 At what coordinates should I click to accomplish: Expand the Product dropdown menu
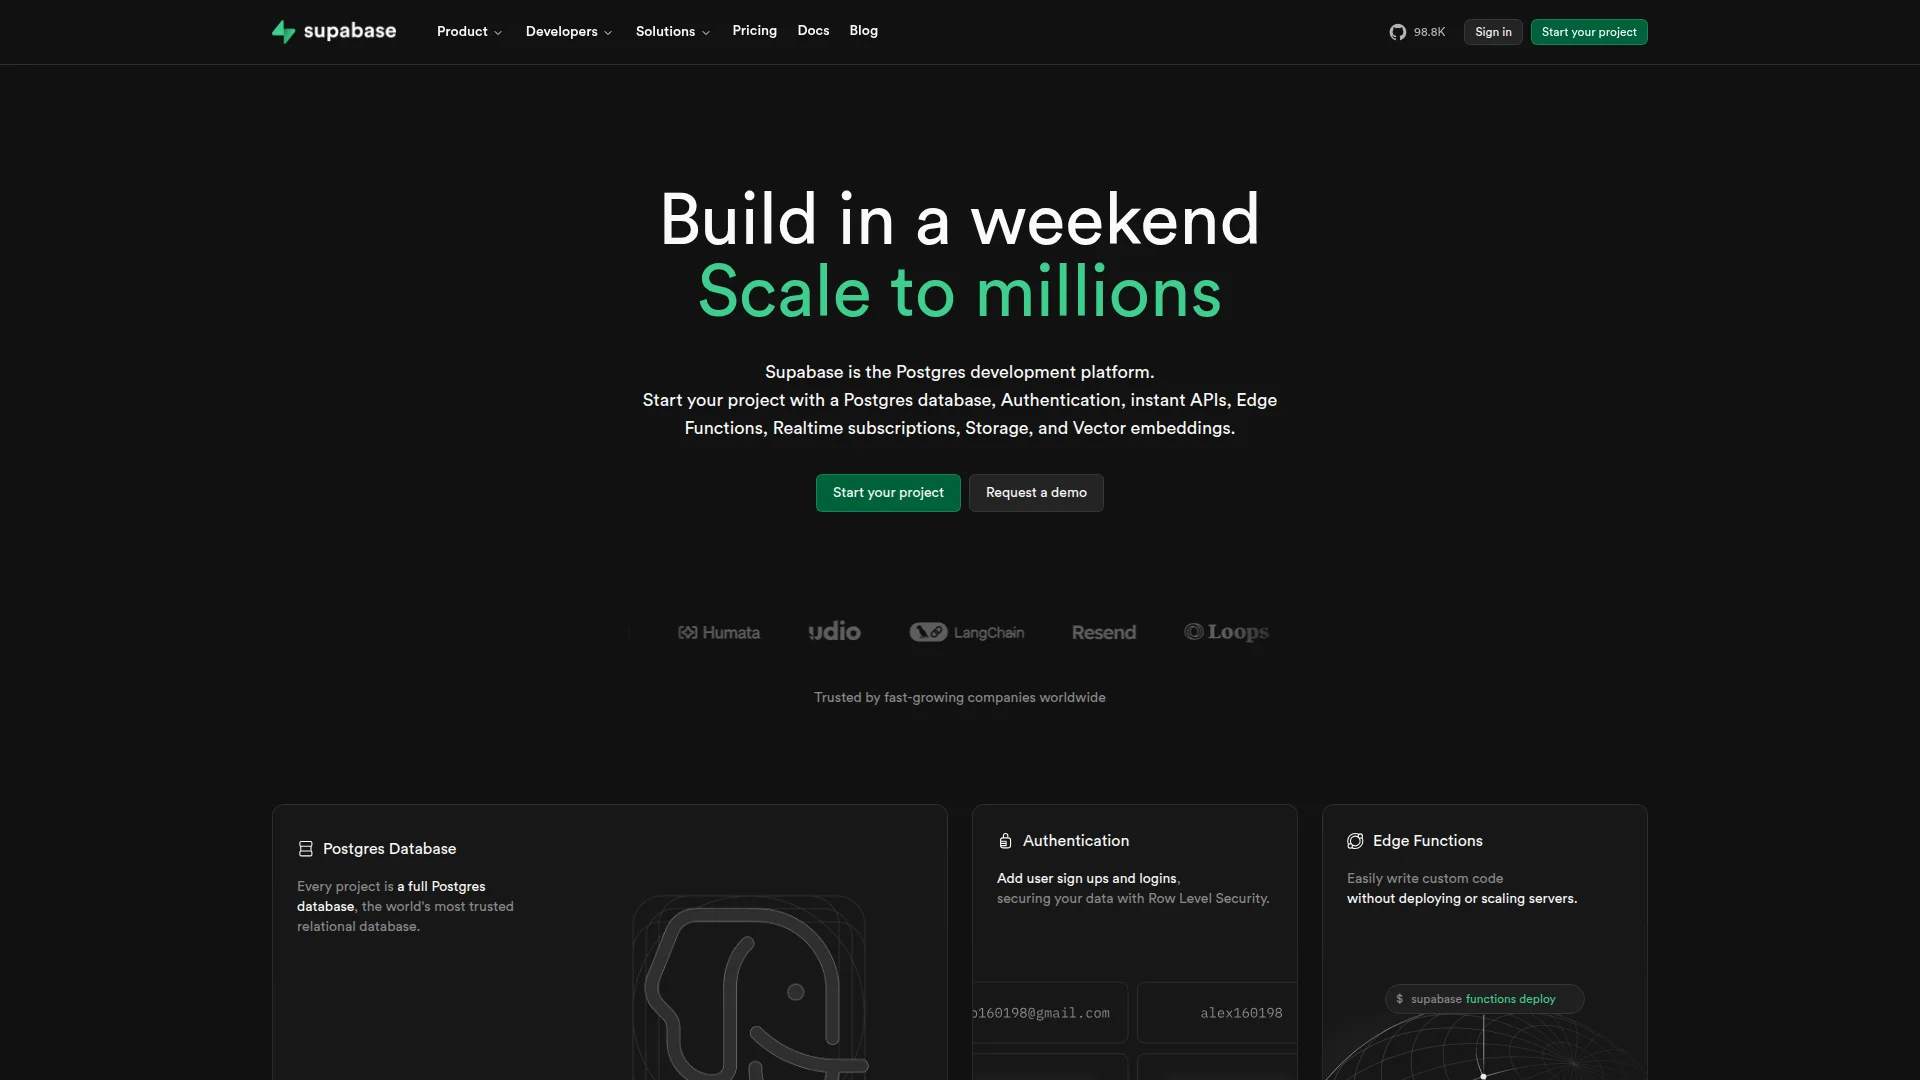(x=468, y=31)
